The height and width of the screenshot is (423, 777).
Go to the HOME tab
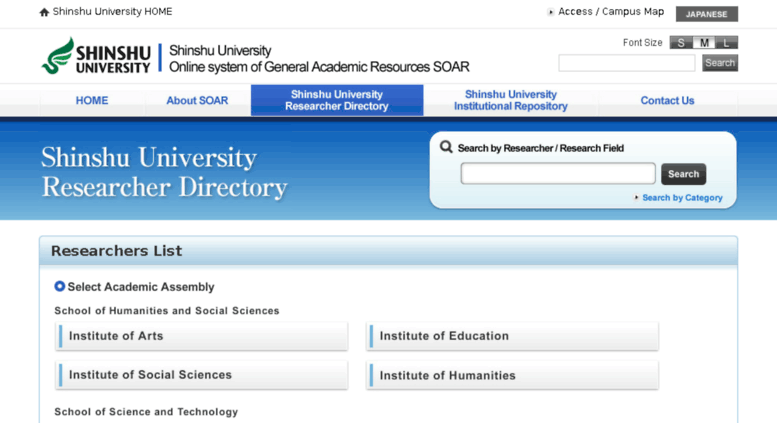point(92,101)
